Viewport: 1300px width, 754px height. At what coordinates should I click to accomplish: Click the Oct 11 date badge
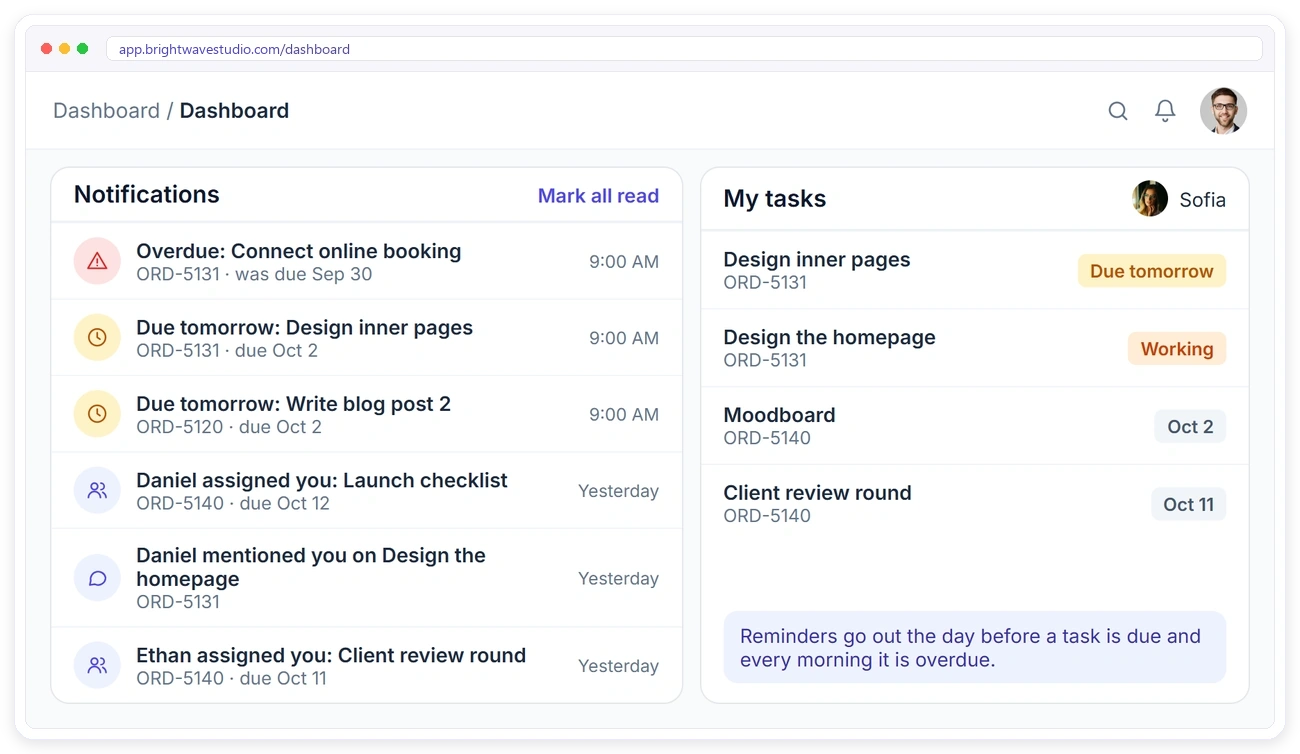click(x=1188, y=505)
